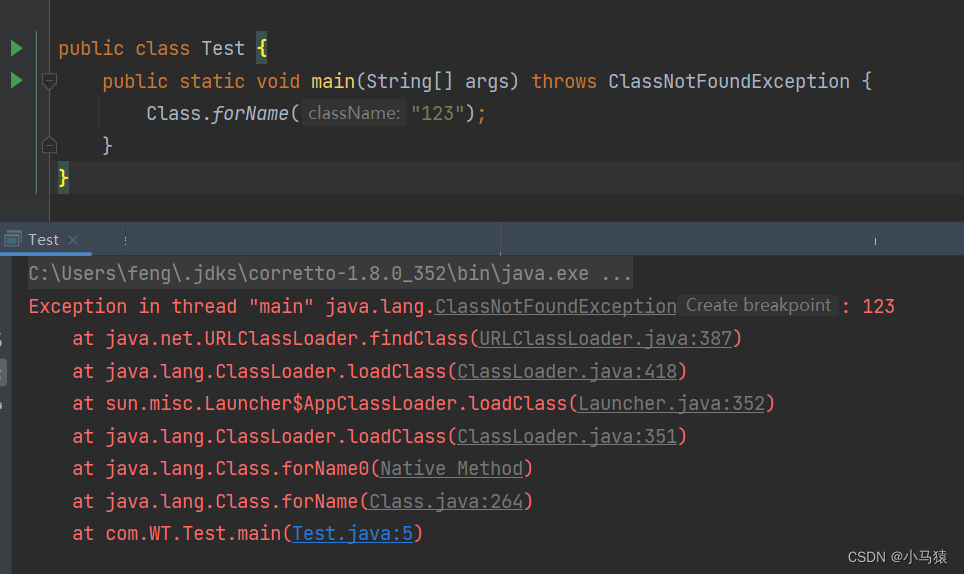Collapse main method fold marker
The width and height of the screenshot is (964, 574).
coord(49,81)
